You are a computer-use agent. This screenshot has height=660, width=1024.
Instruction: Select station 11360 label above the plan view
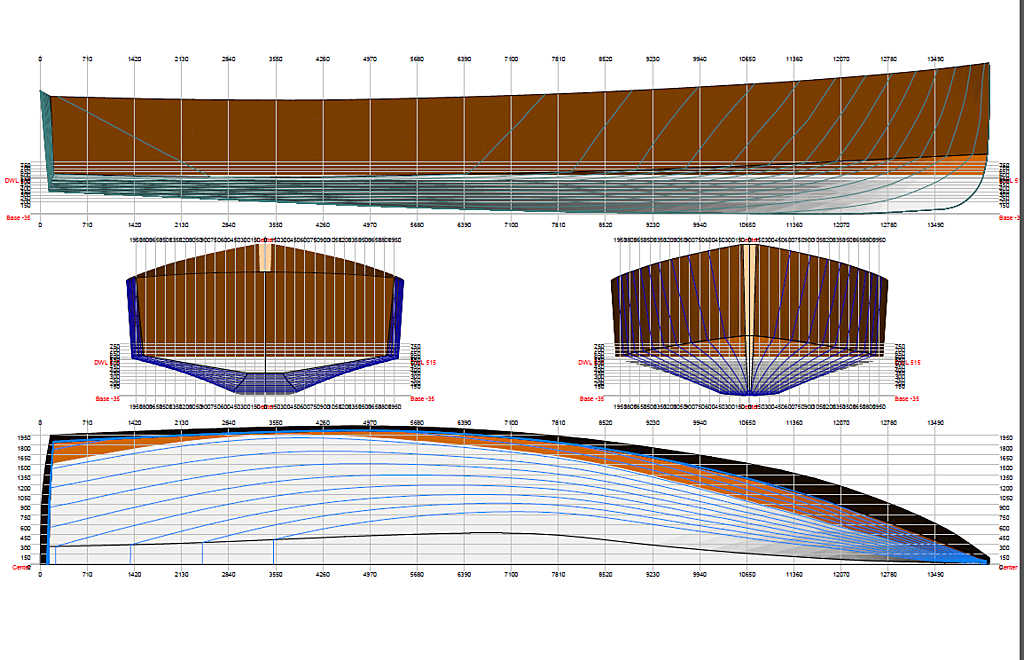tap(794, 423)
